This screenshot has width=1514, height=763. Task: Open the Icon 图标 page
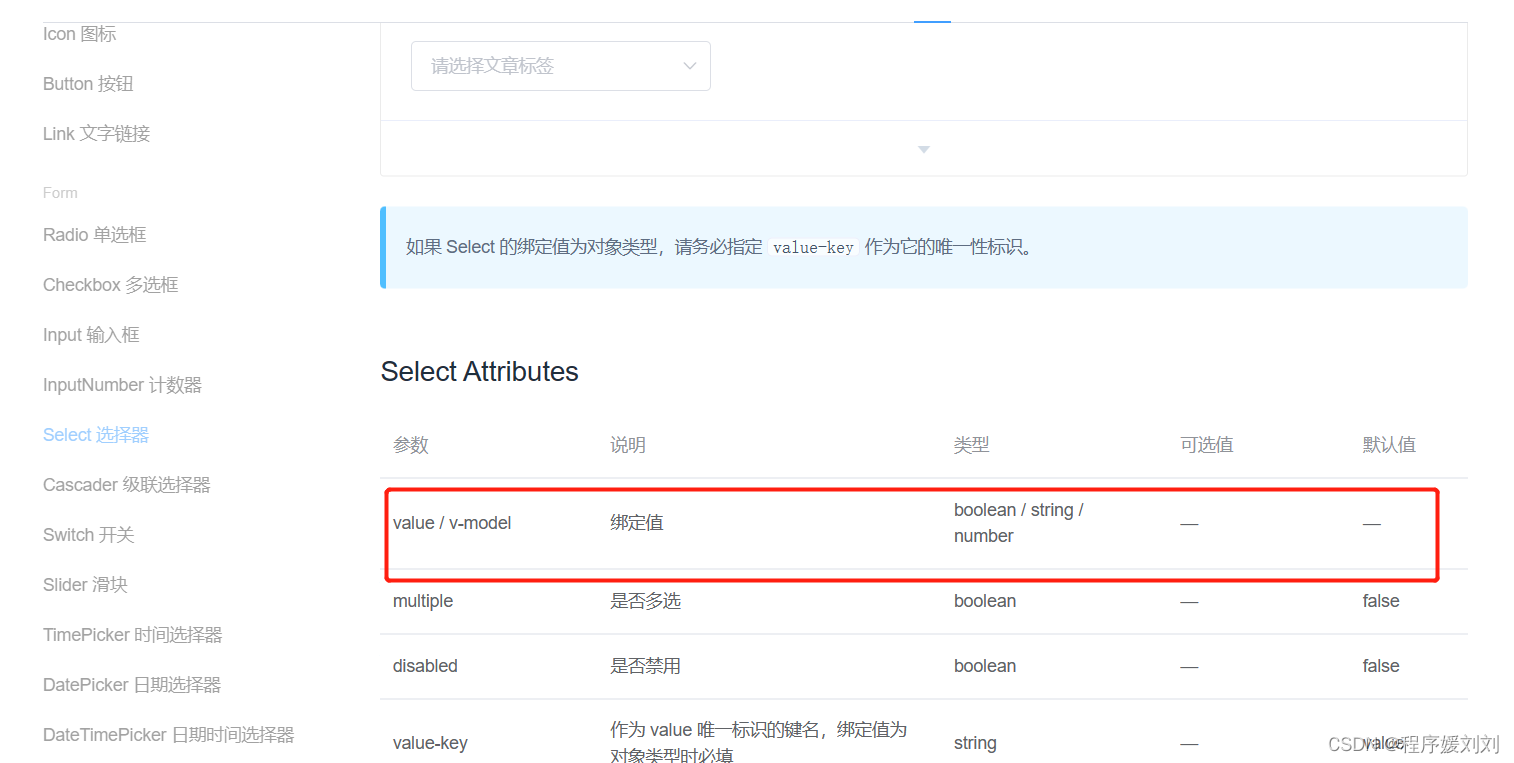tap(79, 33)
